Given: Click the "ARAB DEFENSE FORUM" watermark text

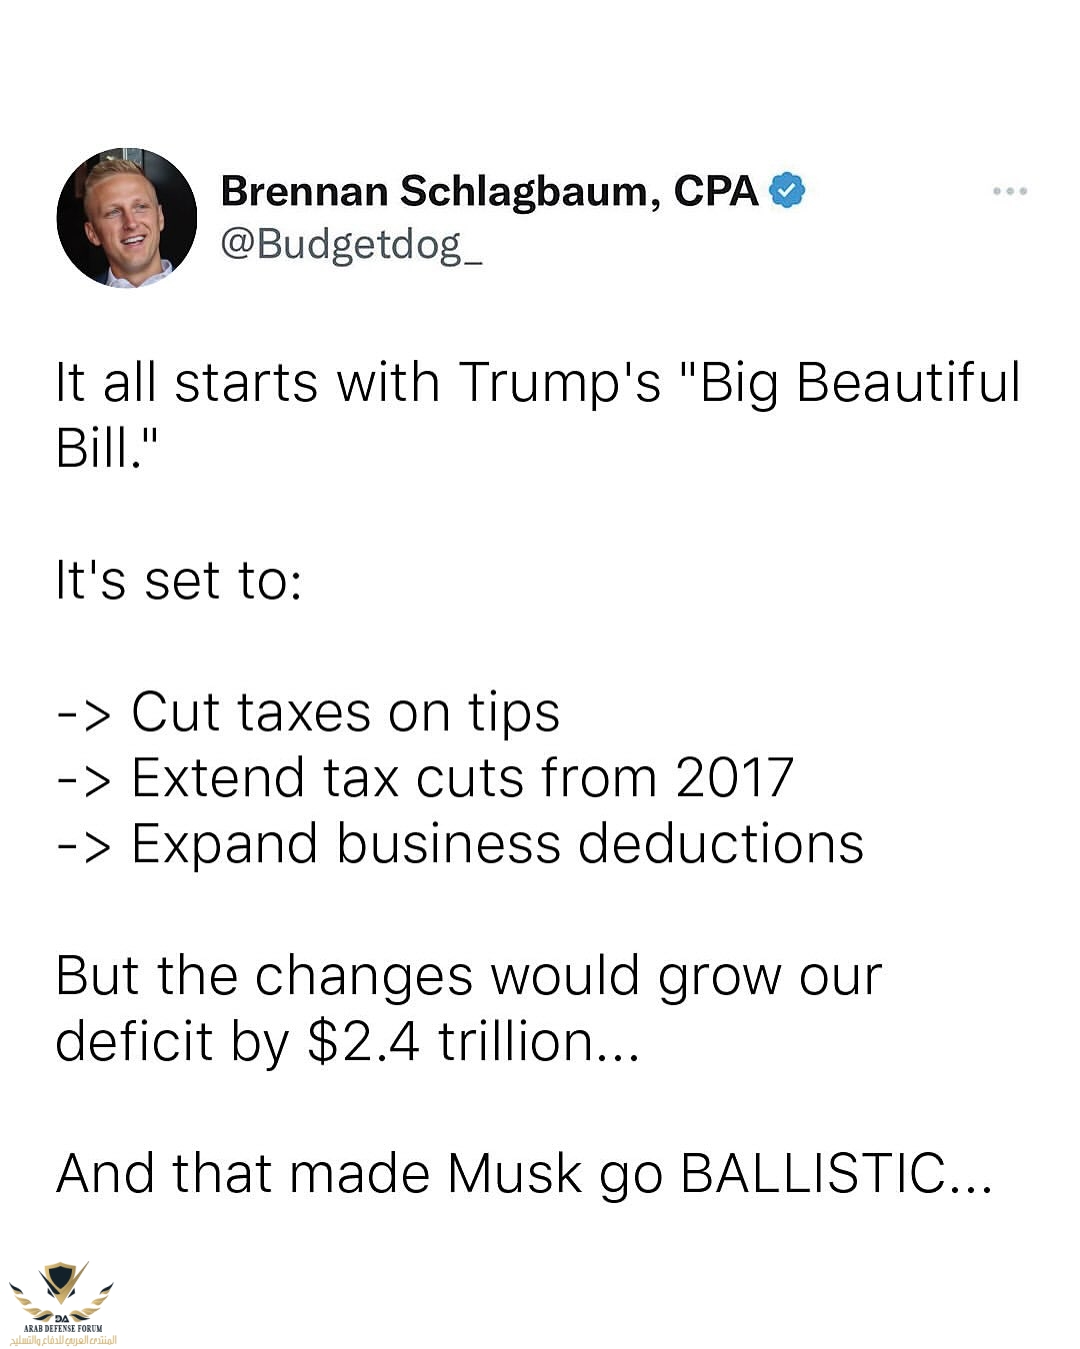Looking at the screenshot, I should click(x=63, y=1329).
